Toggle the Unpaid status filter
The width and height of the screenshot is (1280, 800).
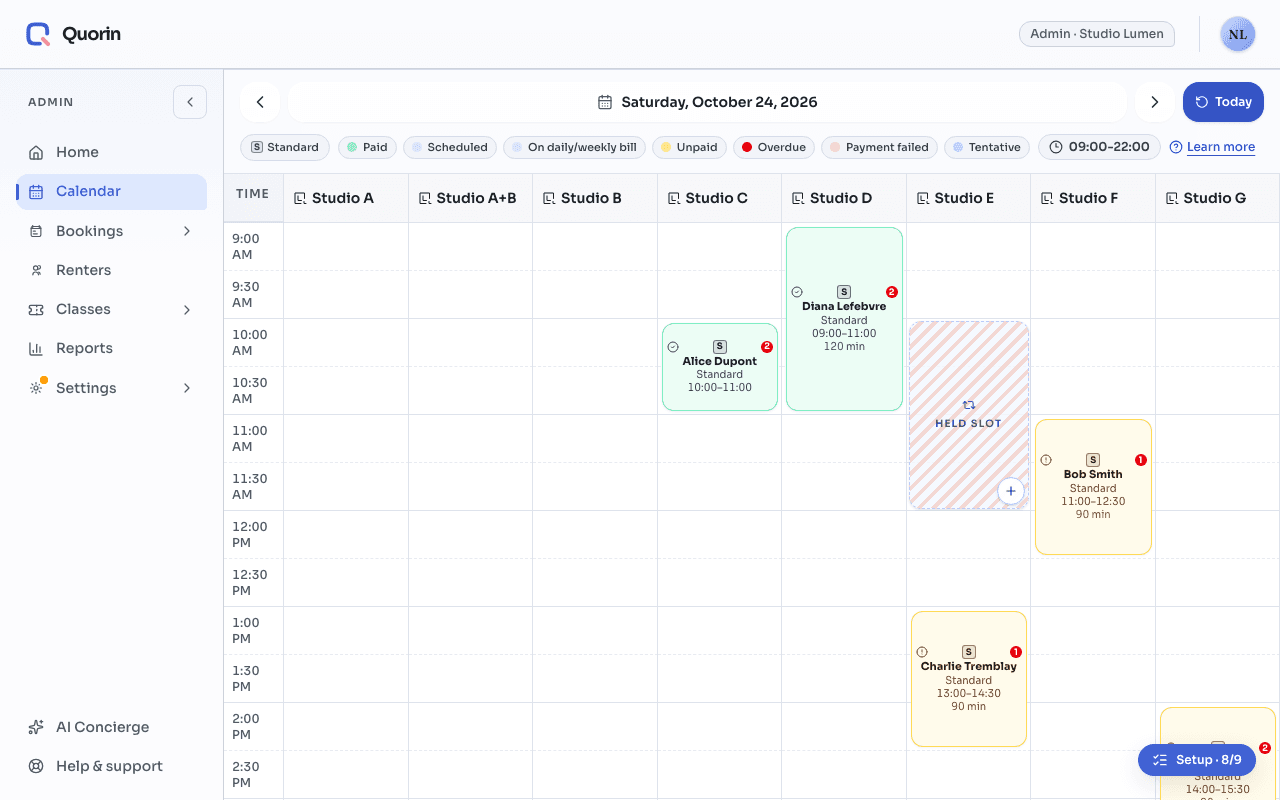click(689, 147)
